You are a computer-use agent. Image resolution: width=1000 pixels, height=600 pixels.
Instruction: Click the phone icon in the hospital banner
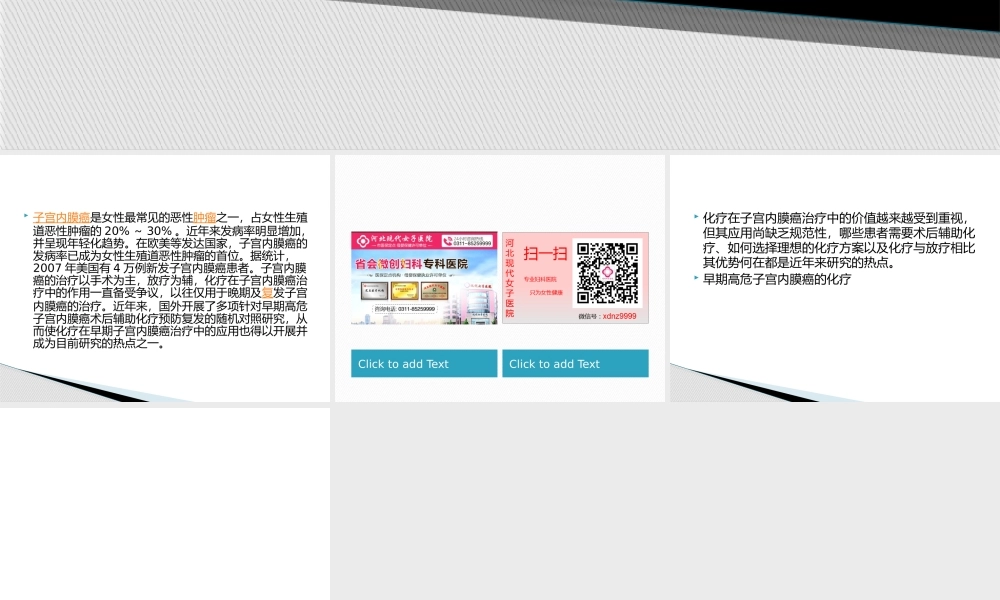click(448, 241)
